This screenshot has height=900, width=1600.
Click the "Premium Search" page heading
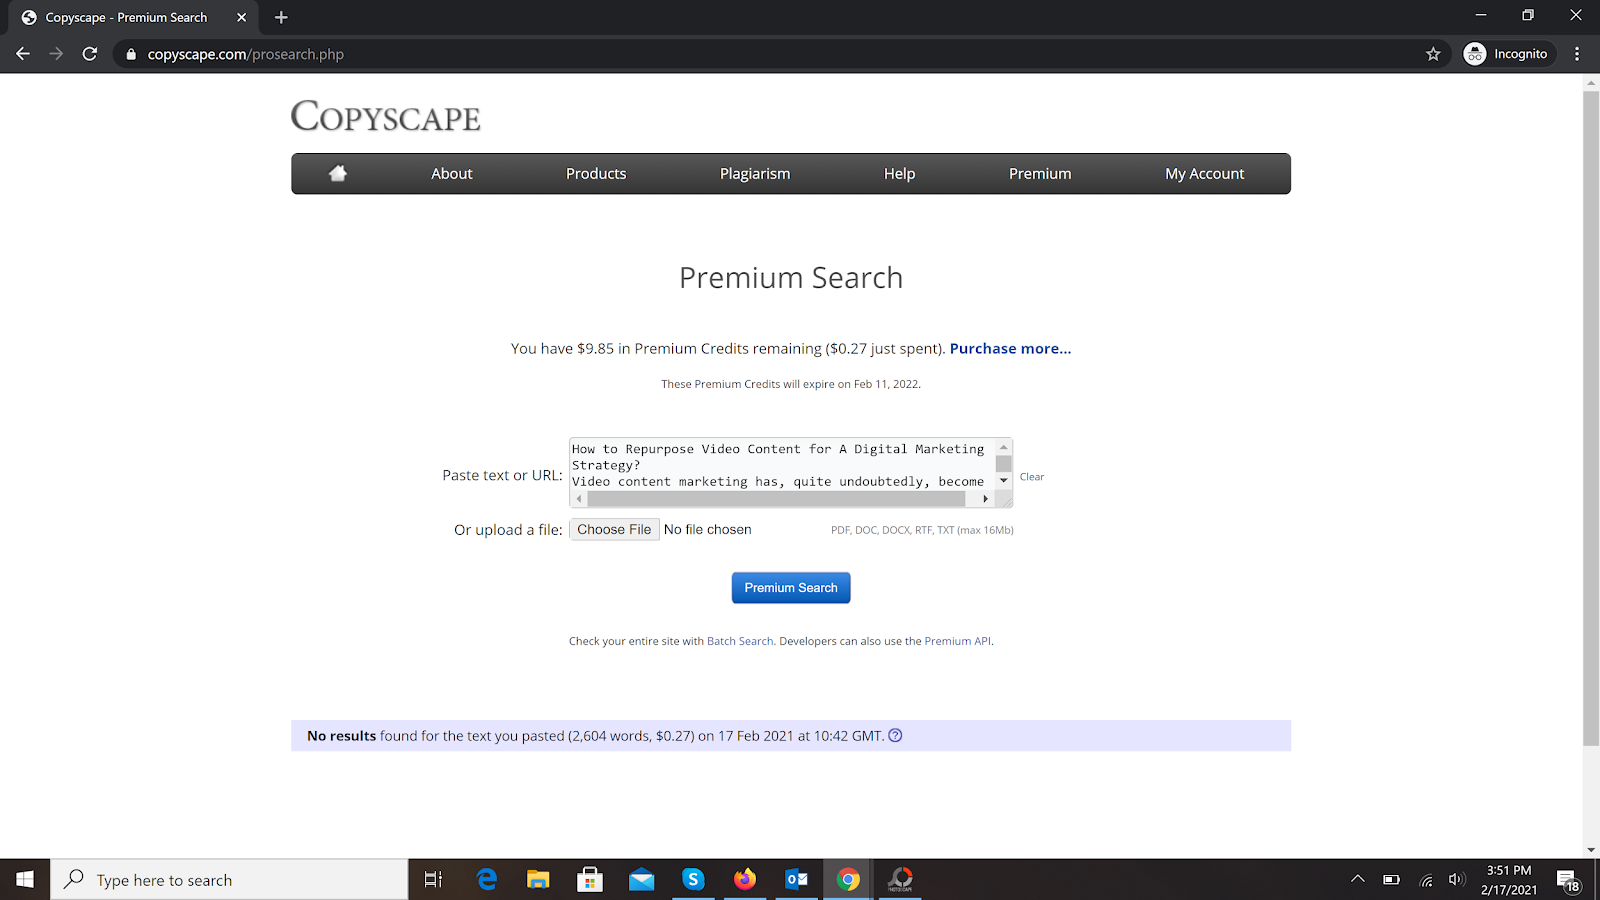pyautogui.click(x=791, y=278)
